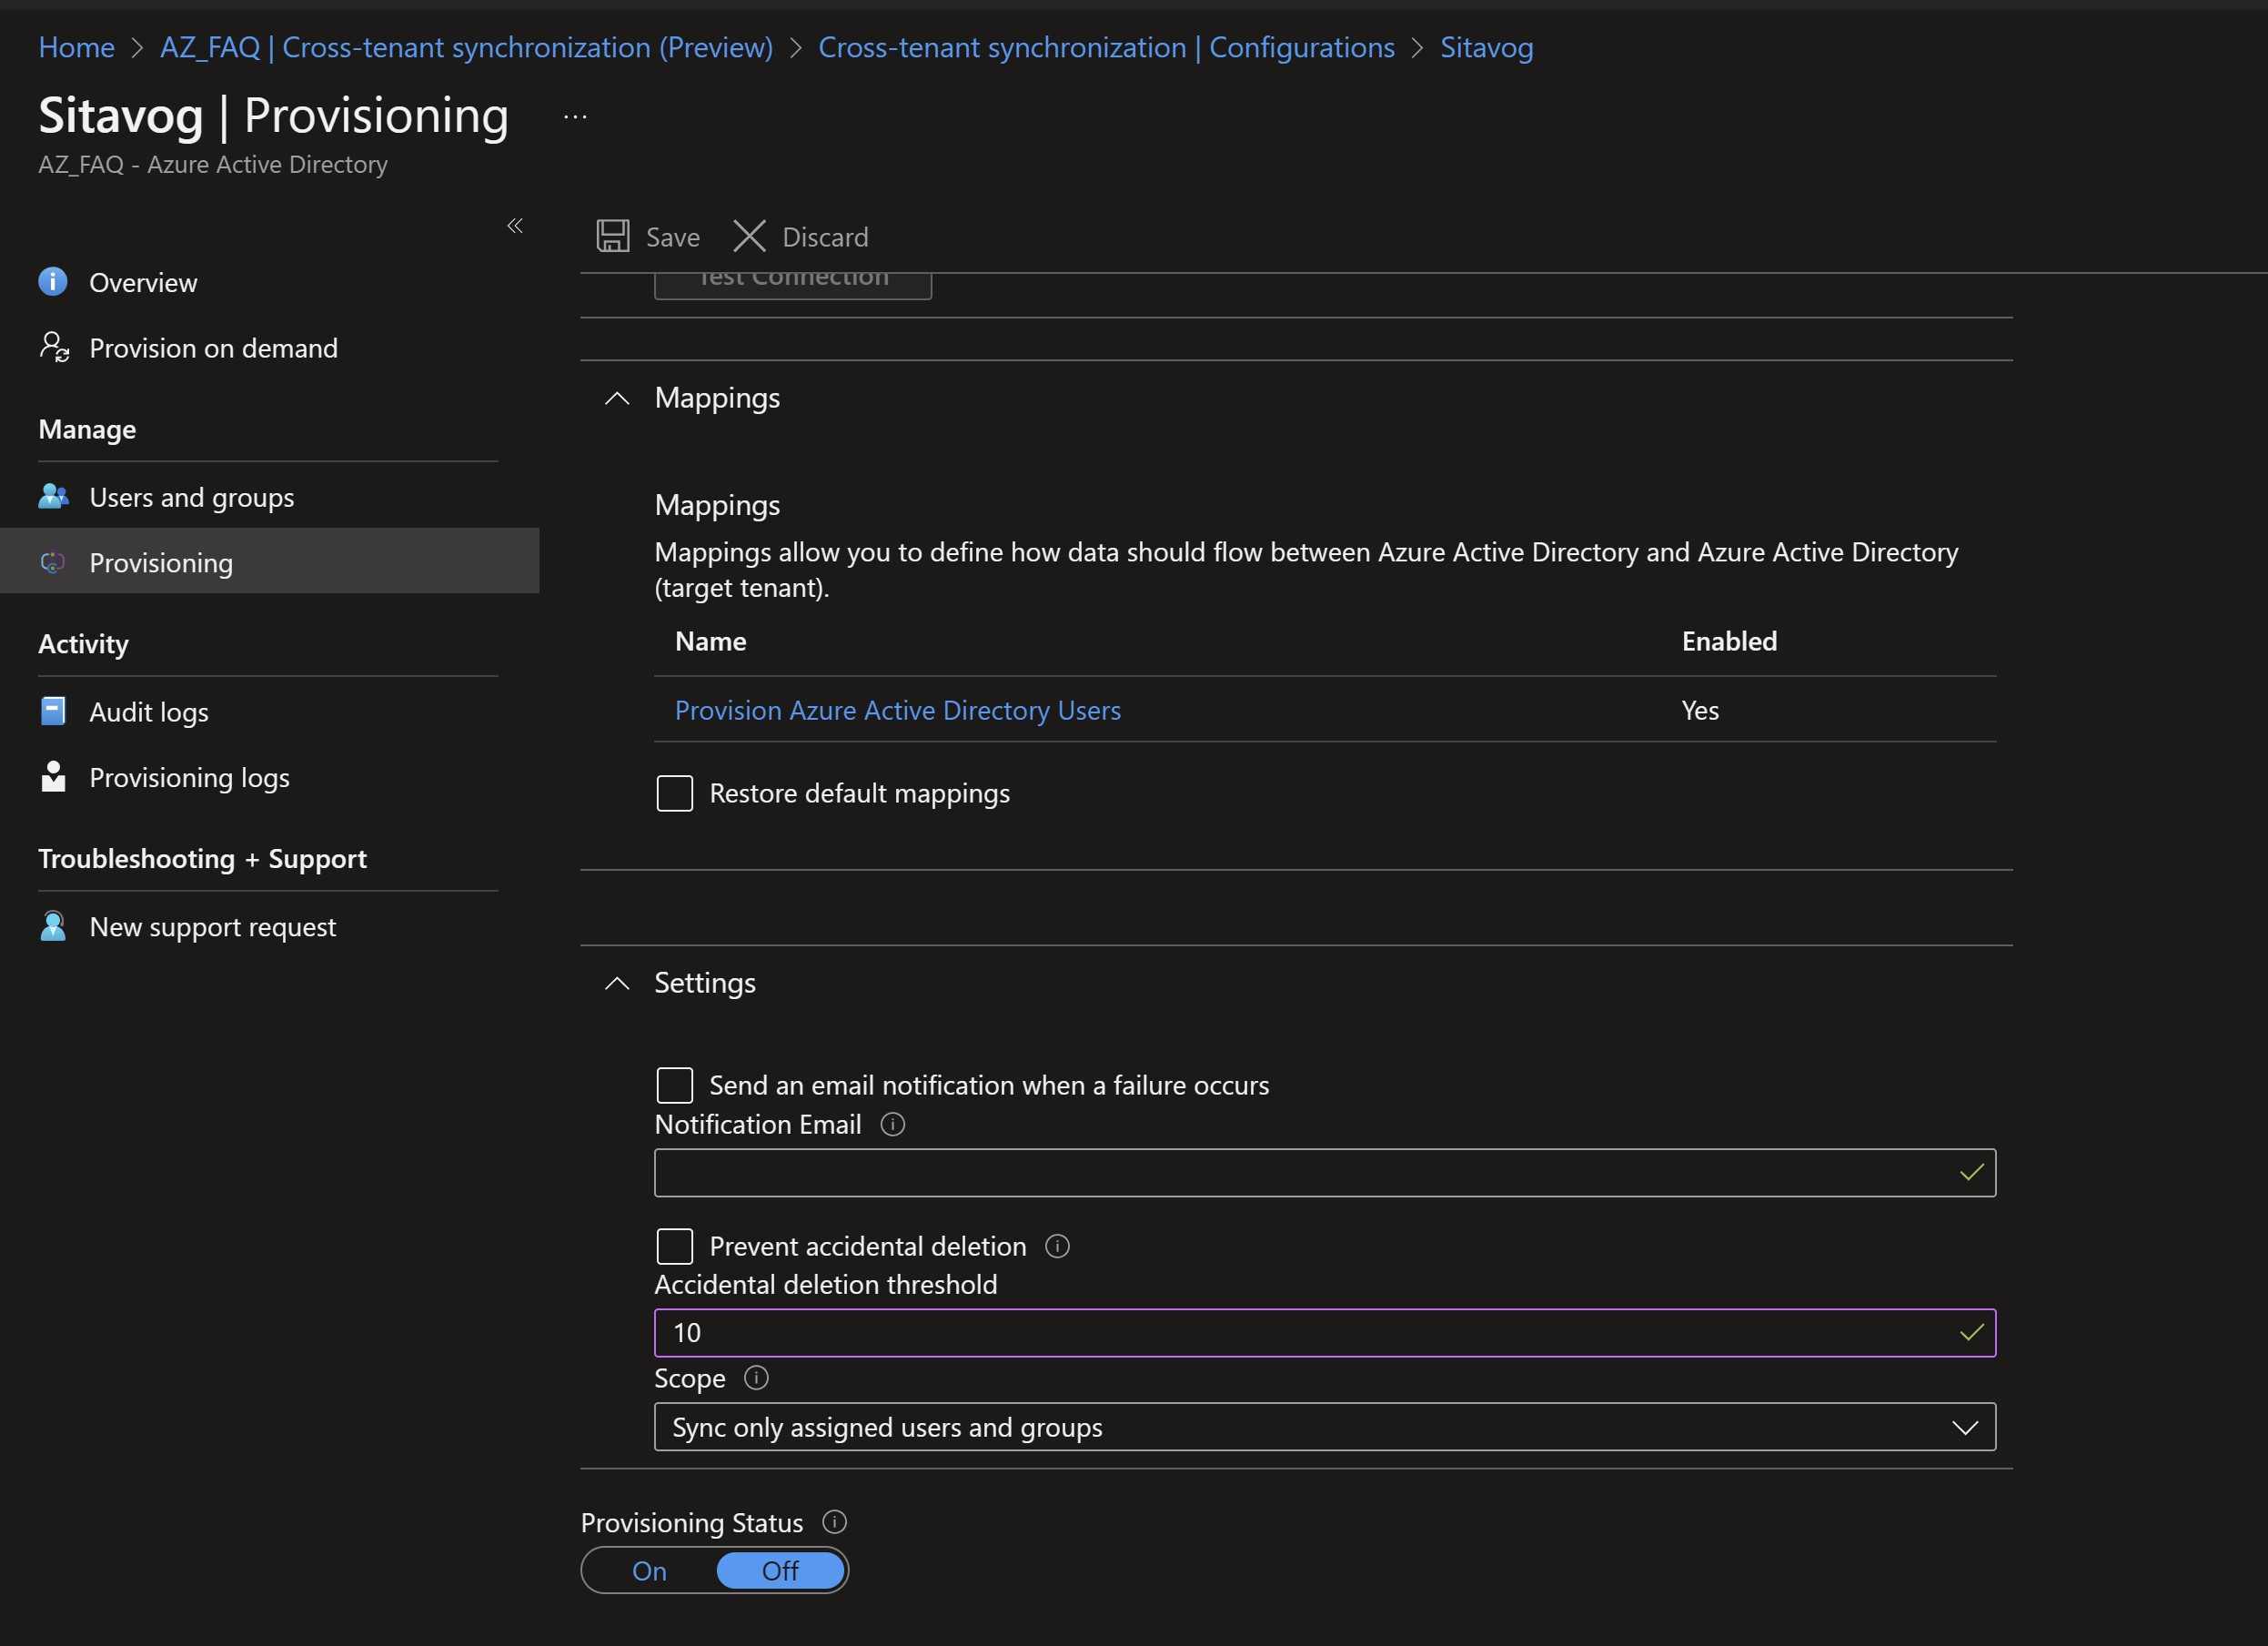2268x1646 pixels.
Task: Click the New support request icon
Action: [x=53, y=926]
